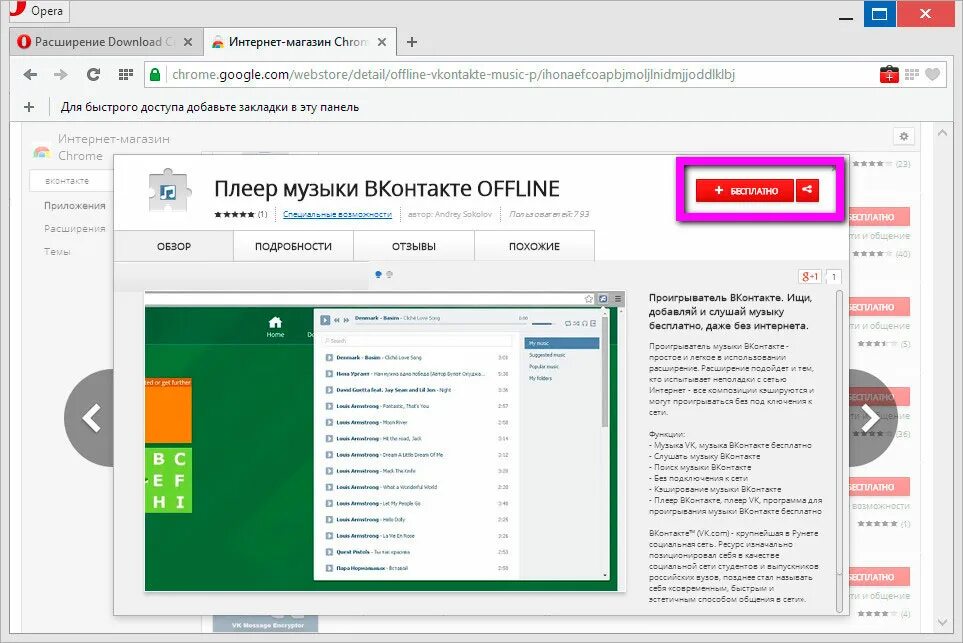The image size is (963, 643).
Task: Switch to the ОБЗОР tab
Action: (x=174, y=246)
